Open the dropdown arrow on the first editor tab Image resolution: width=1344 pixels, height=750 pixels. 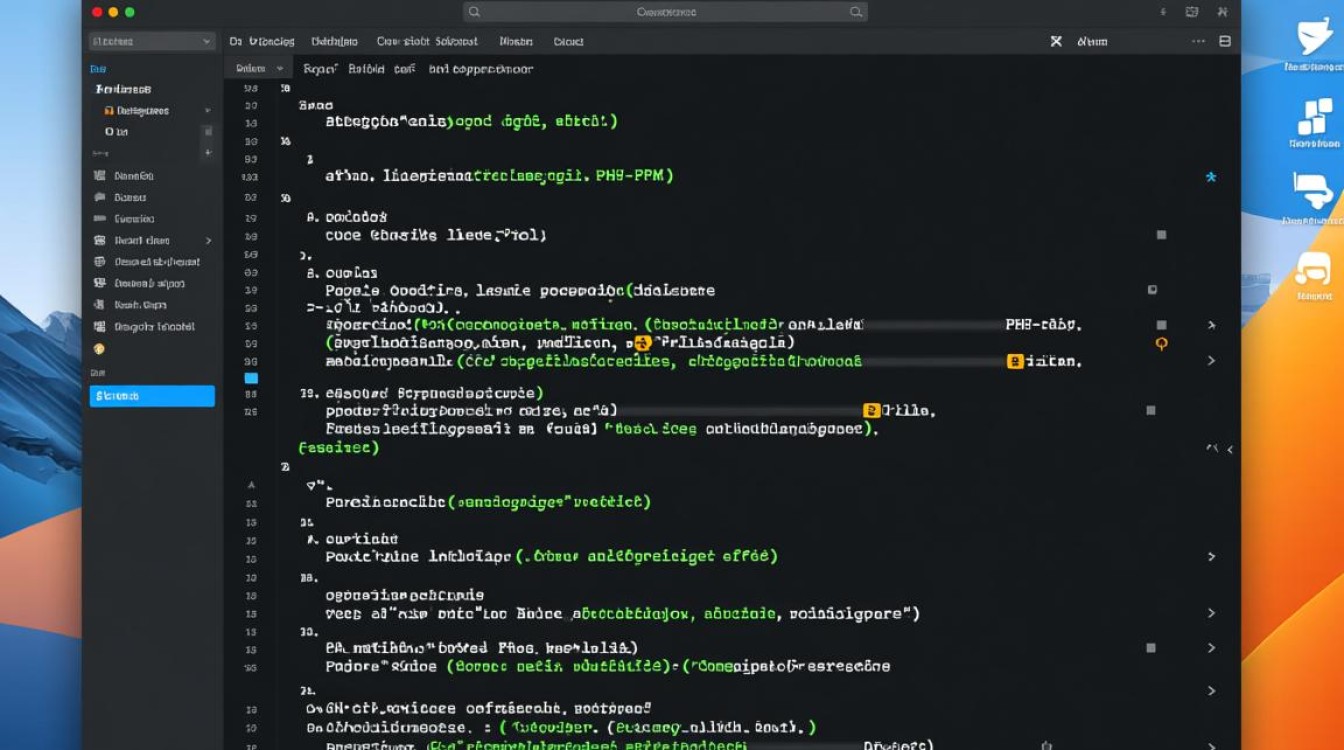(280, 69)
